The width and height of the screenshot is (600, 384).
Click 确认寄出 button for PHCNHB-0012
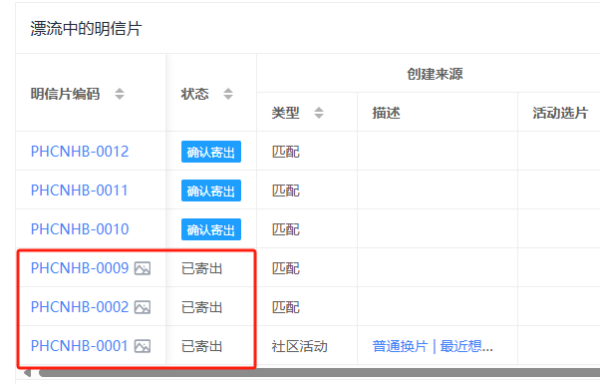pyautogui.click(x=211, y=152)
